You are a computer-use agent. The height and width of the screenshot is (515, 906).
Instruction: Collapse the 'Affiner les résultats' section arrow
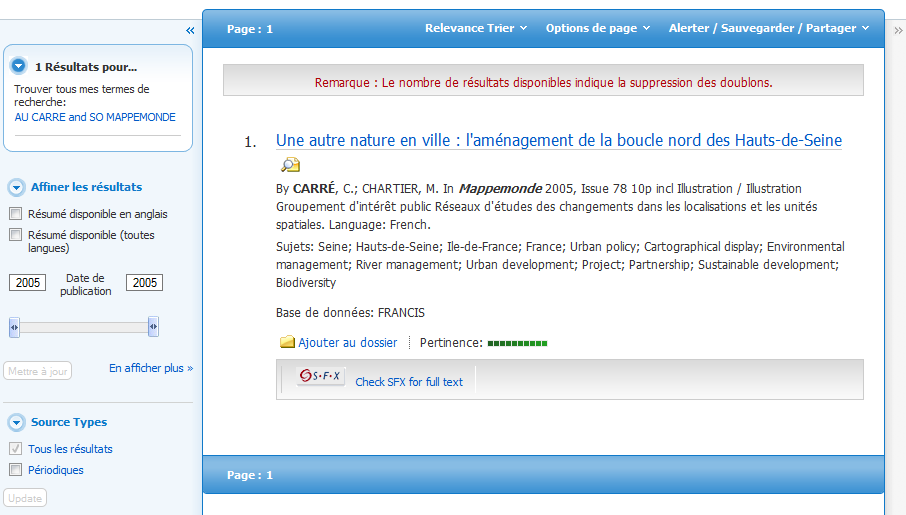click(16, 187)
